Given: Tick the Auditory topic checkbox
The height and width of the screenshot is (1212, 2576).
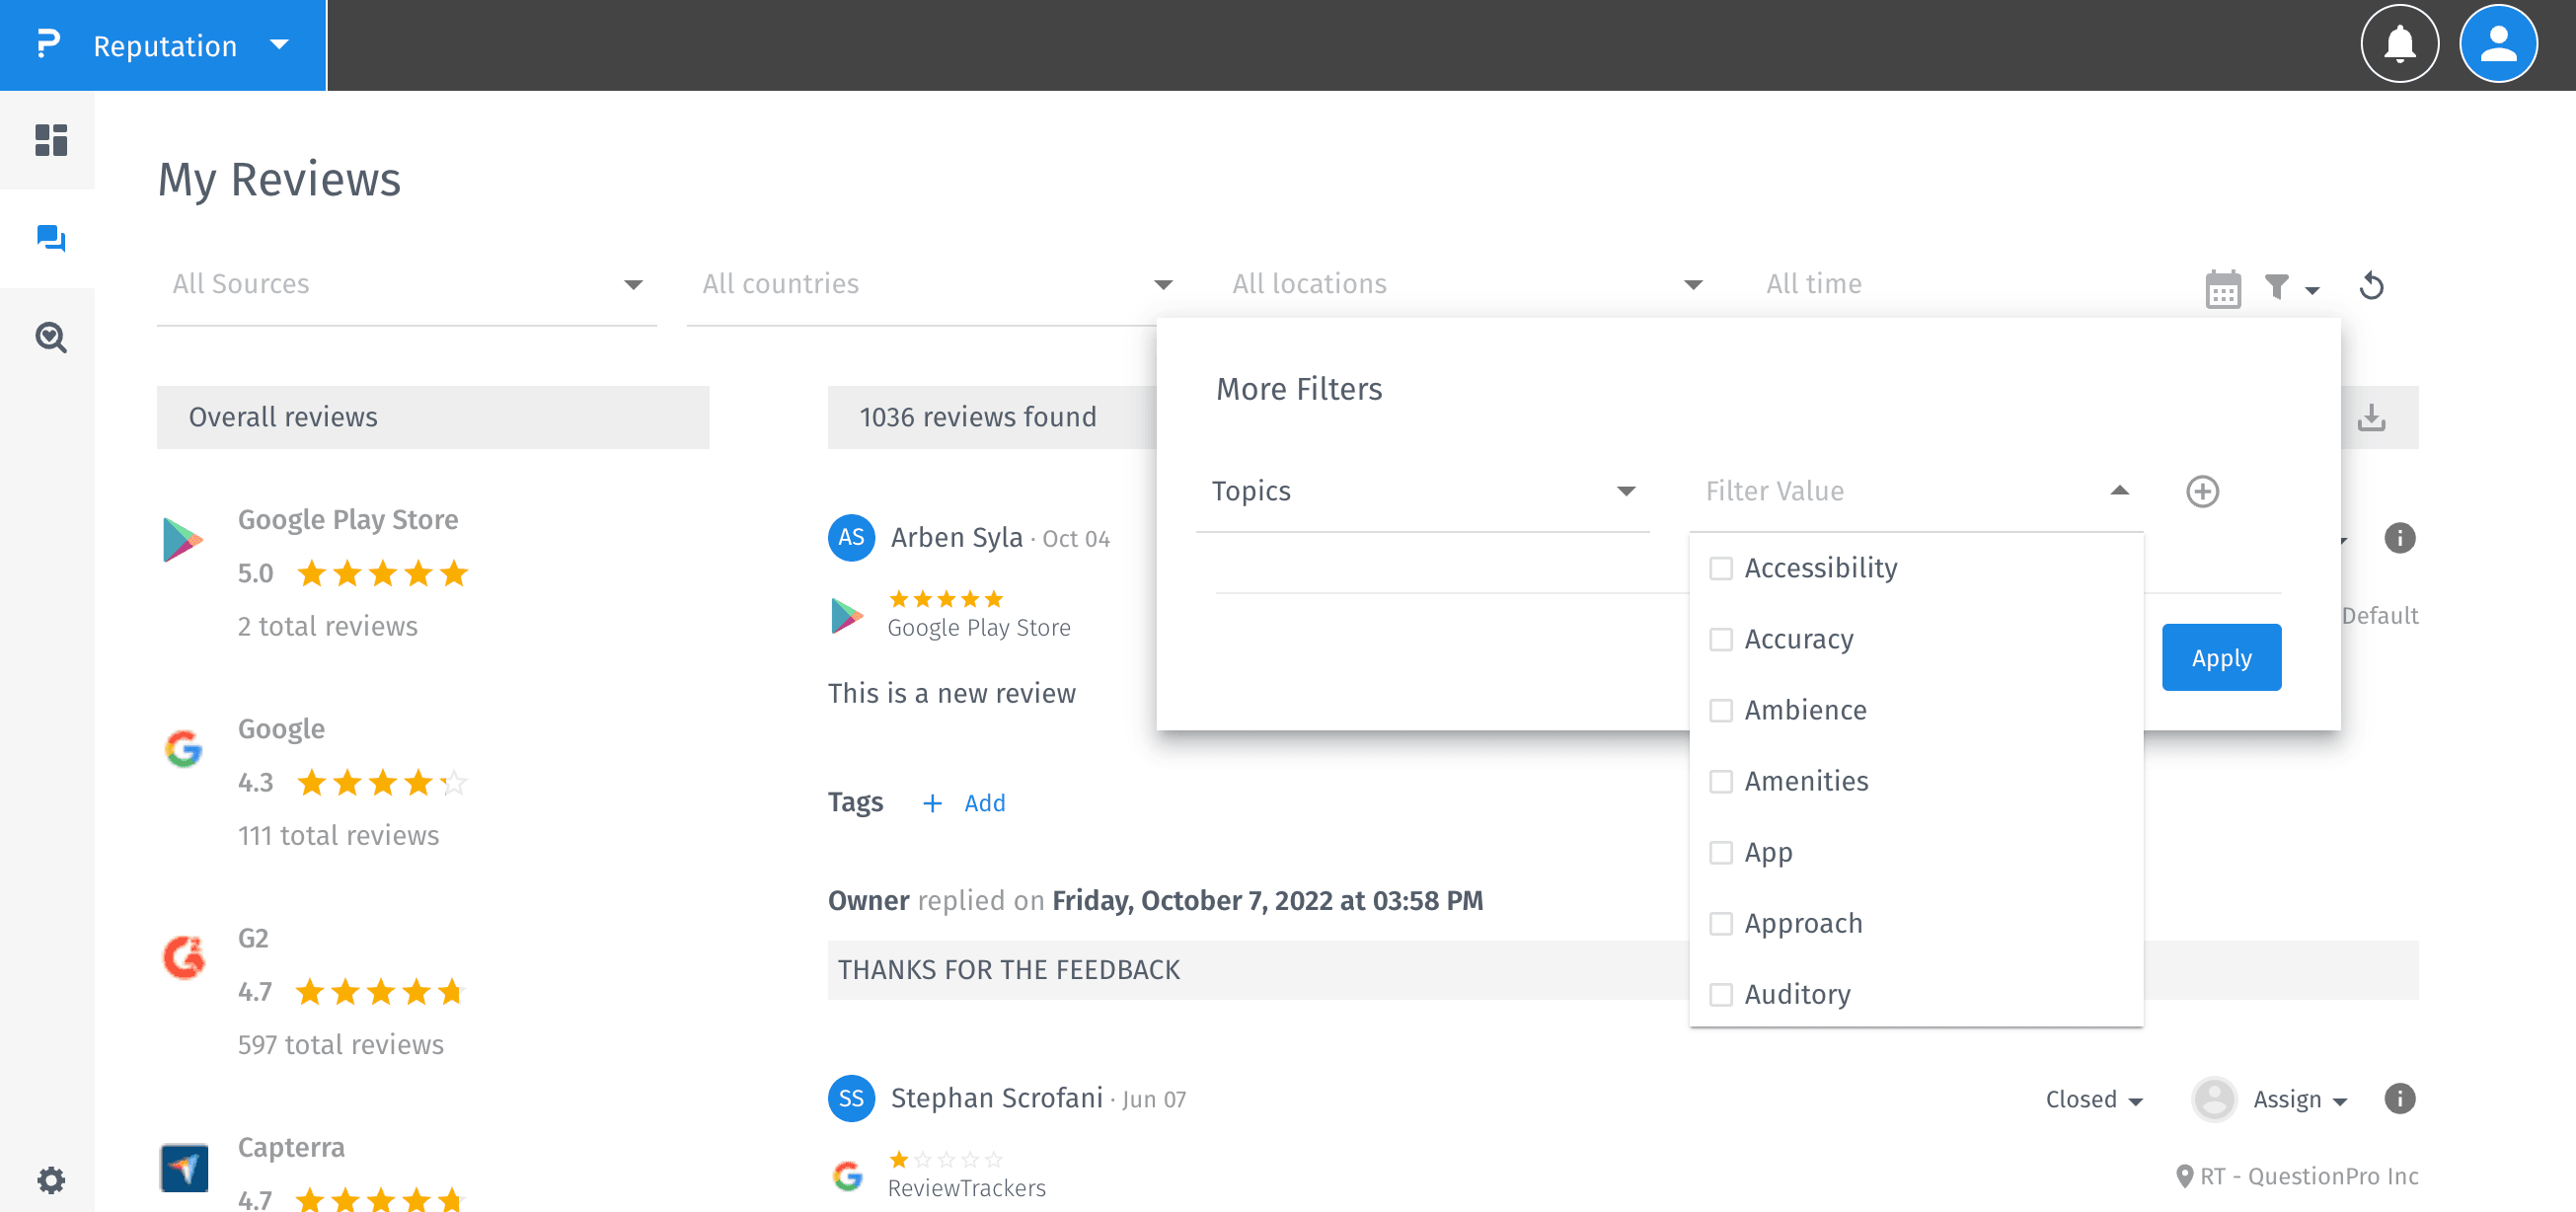Looking at the screenshot, I should (1720, 994).
